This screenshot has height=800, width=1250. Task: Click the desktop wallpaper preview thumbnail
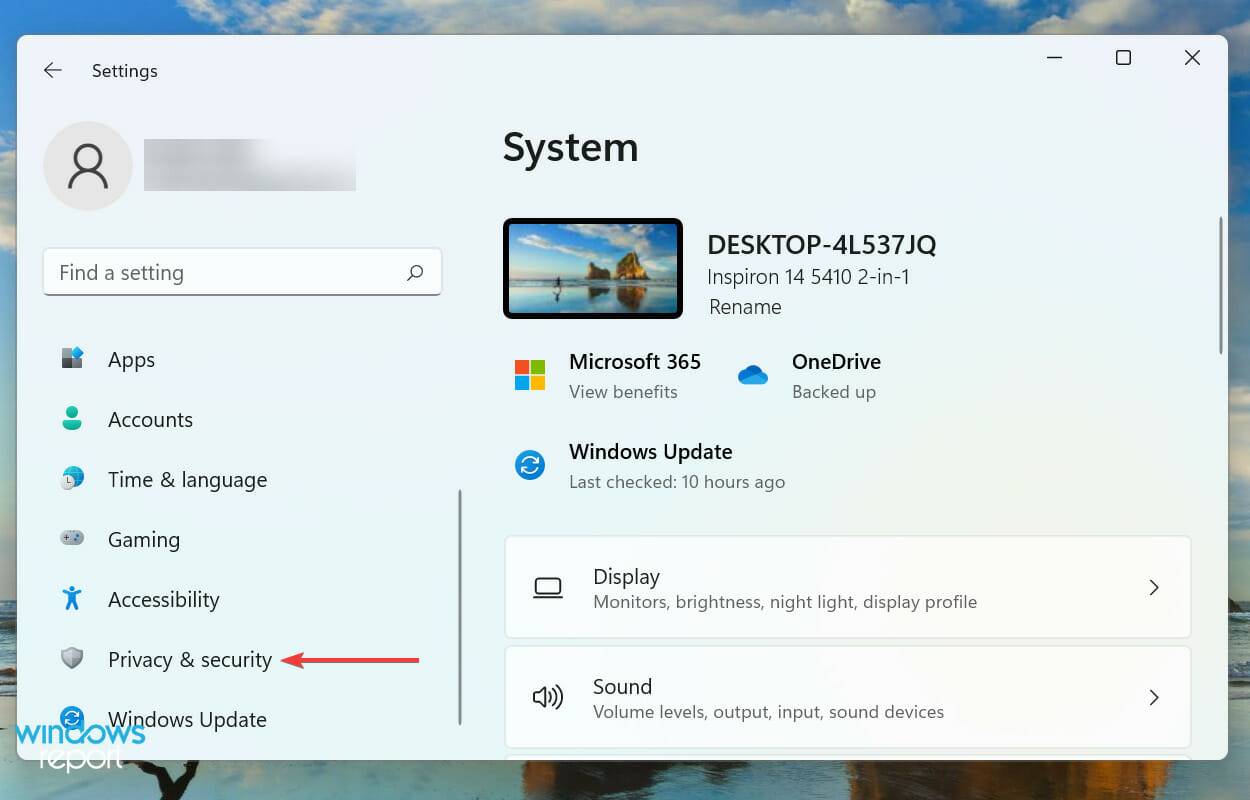[x=592, y=267]
